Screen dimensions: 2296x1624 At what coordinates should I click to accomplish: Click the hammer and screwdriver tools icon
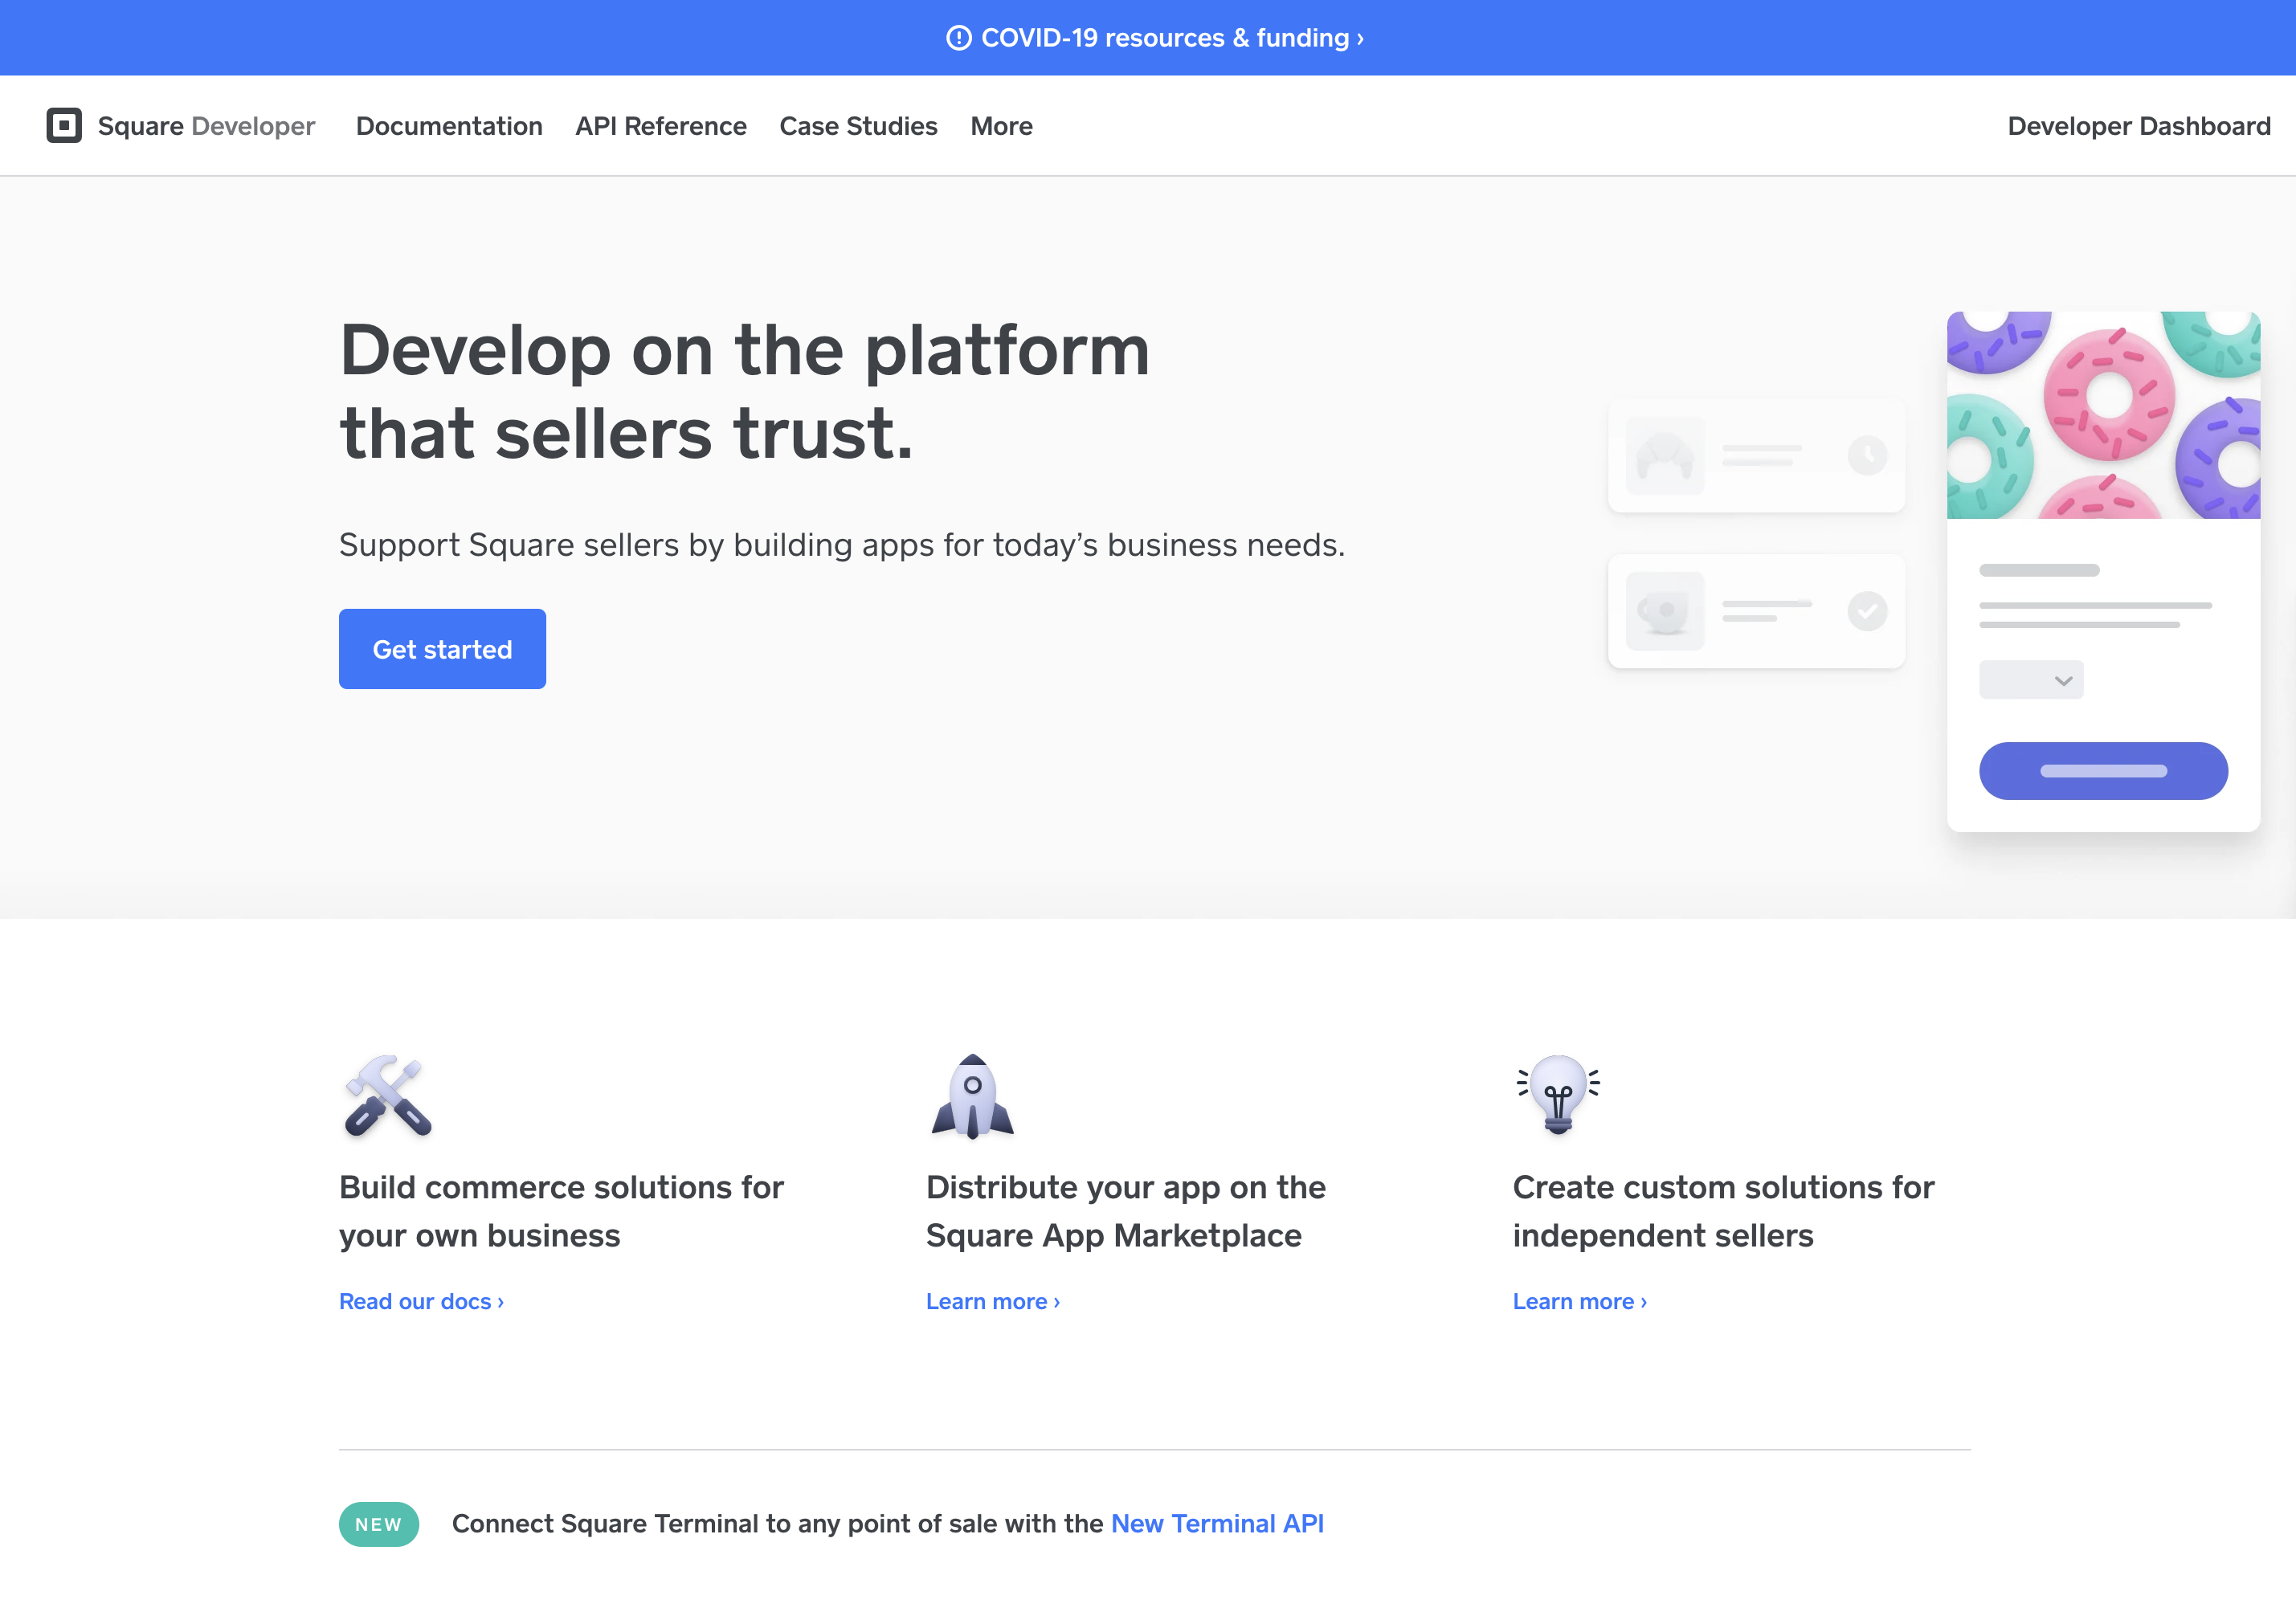[x=388, y=1096]
